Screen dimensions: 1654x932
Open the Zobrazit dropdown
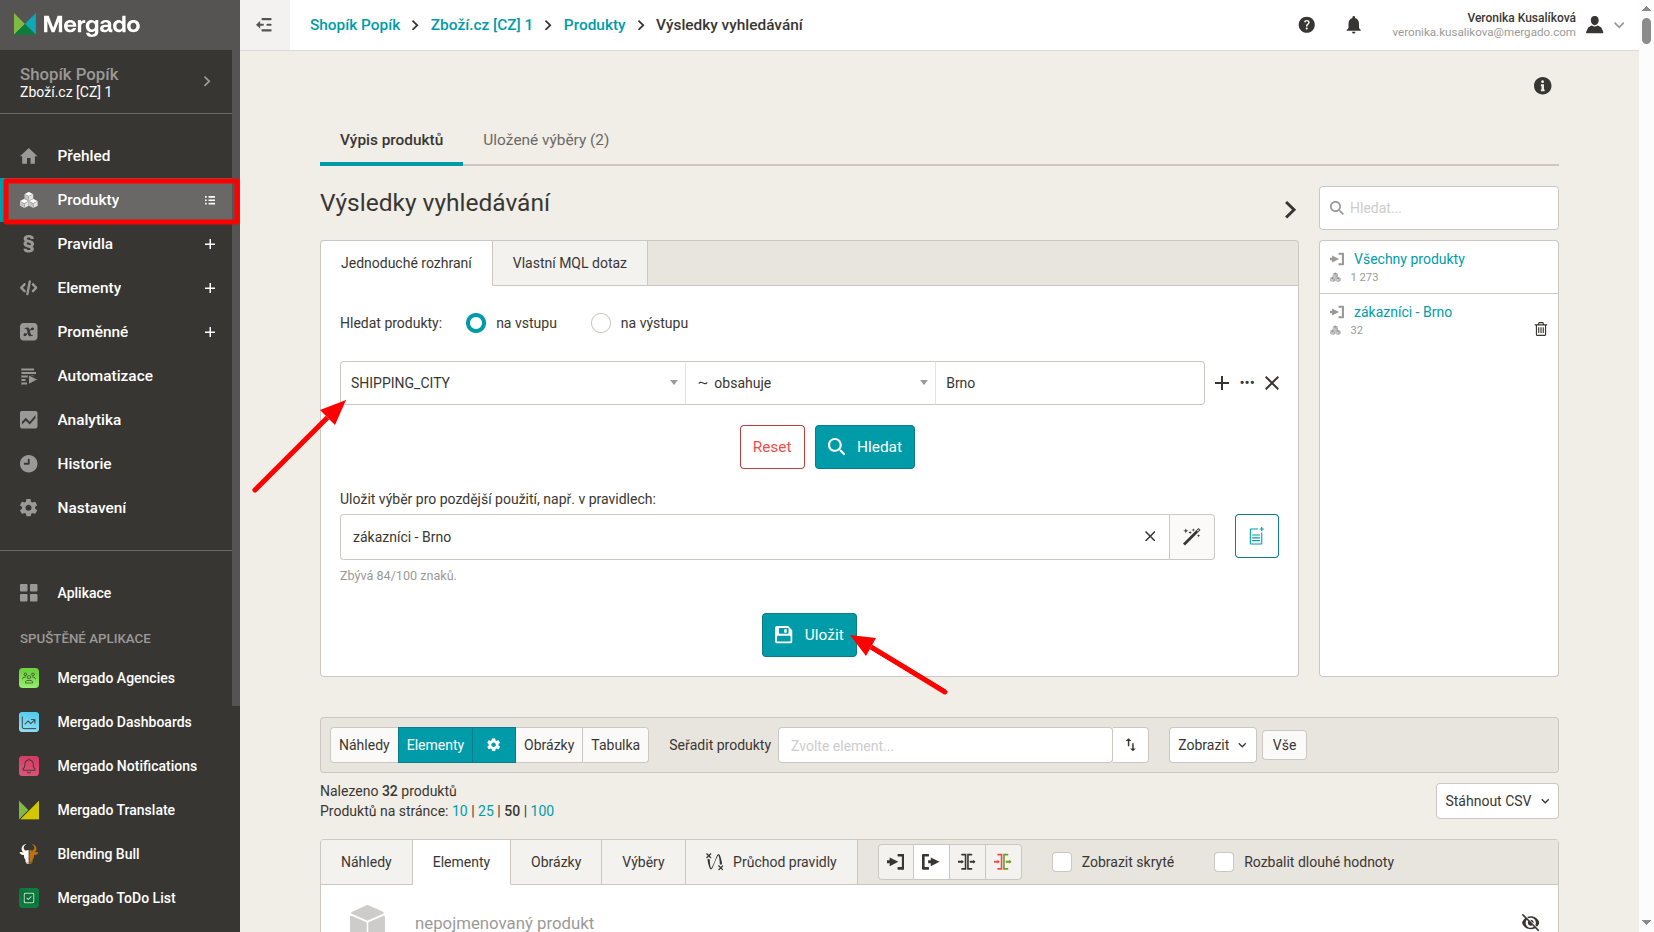tap(1212, 745)
